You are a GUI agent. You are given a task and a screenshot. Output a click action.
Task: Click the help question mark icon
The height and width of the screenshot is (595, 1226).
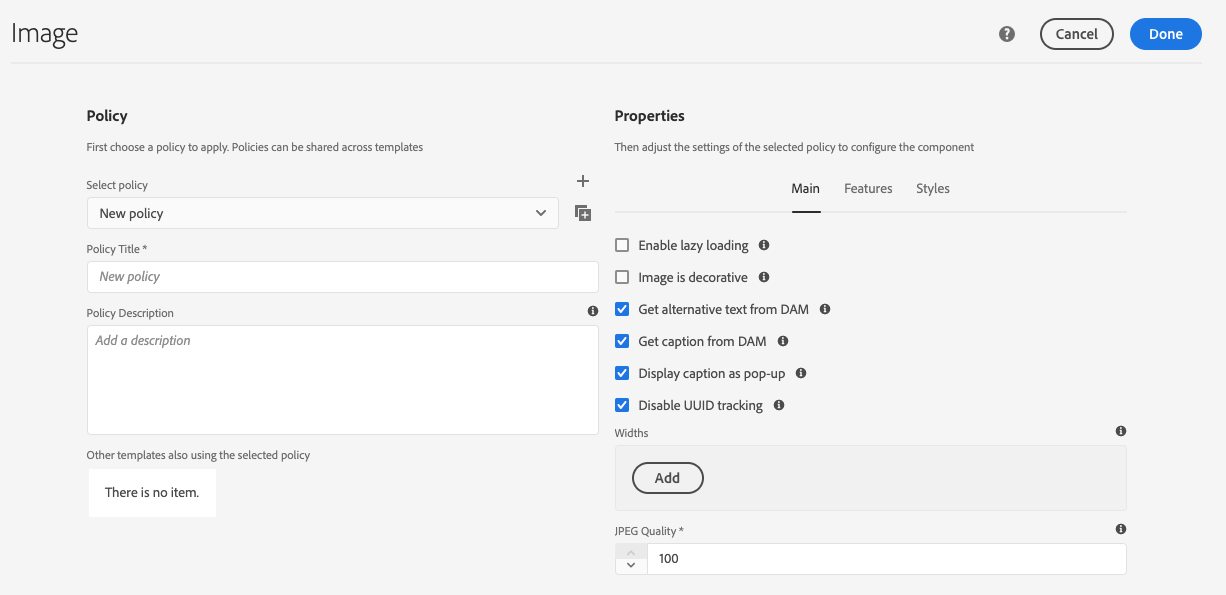click(x=1007, y=34)
